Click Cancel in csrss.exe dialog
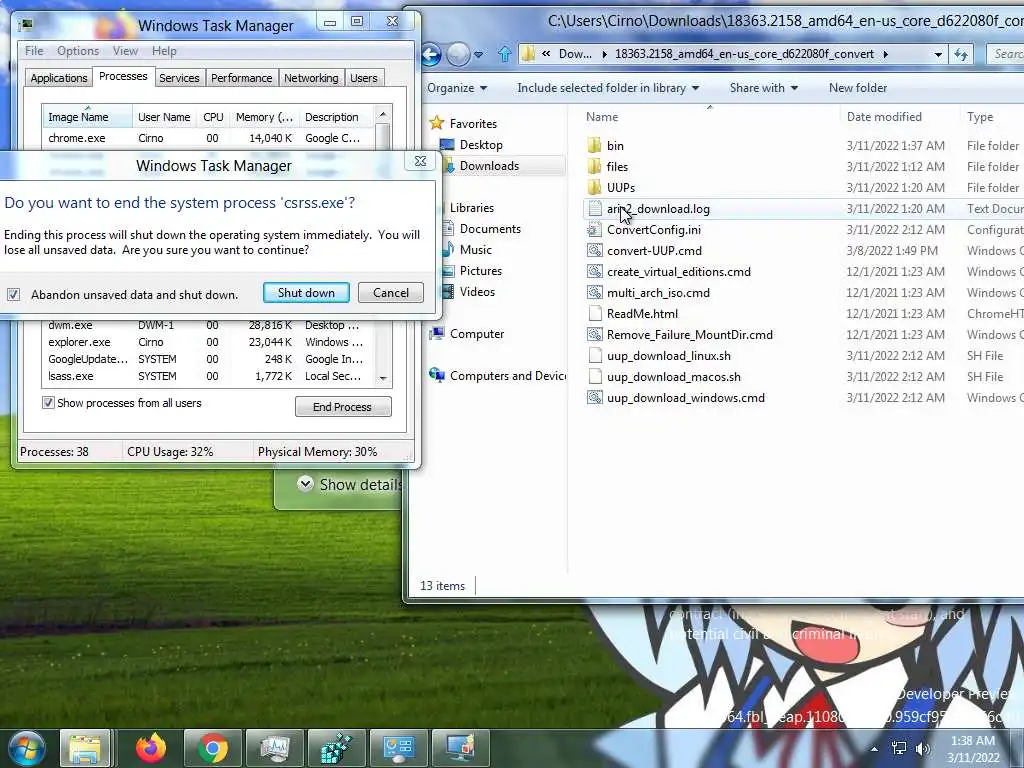The image size is (1024, 768). click(391, 293)
